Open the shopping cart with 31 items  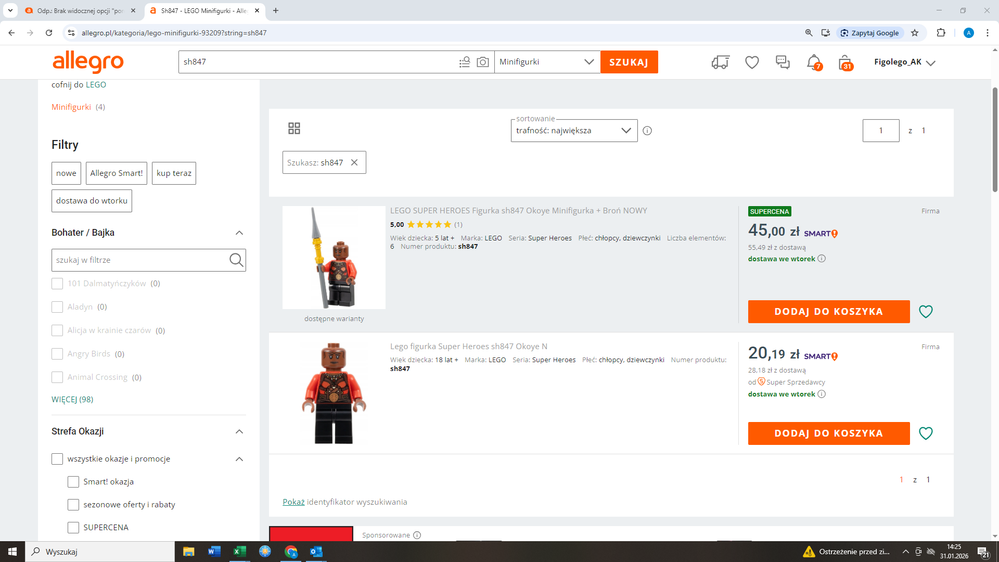845,62
